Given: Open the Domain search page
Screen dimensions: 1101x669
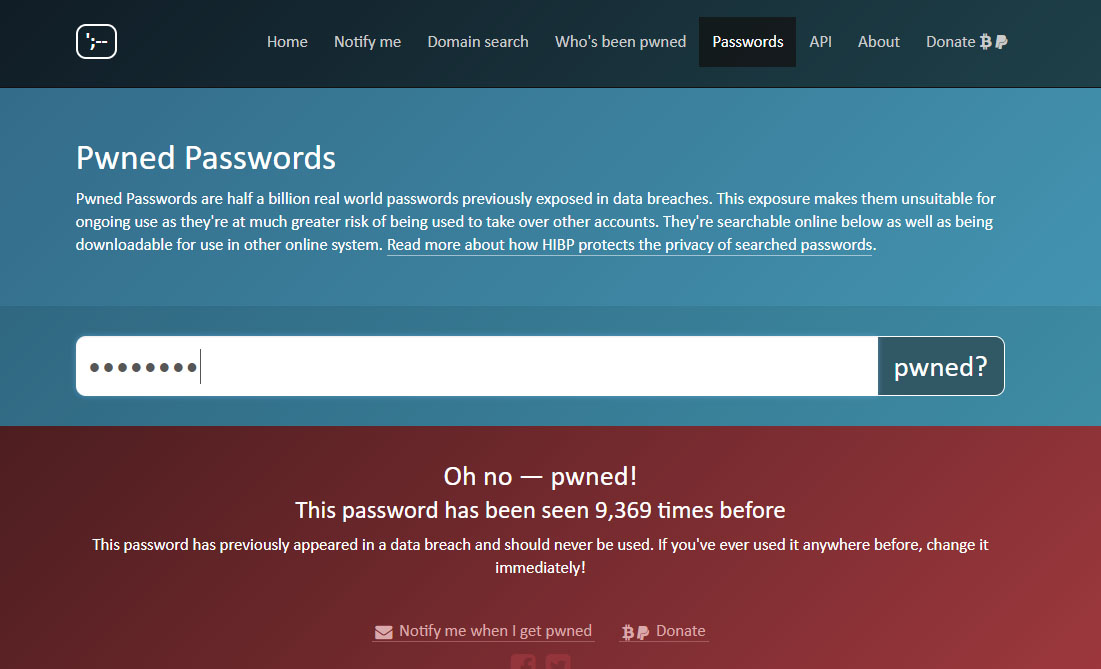Looking at the screenshot, I should 478,42.
